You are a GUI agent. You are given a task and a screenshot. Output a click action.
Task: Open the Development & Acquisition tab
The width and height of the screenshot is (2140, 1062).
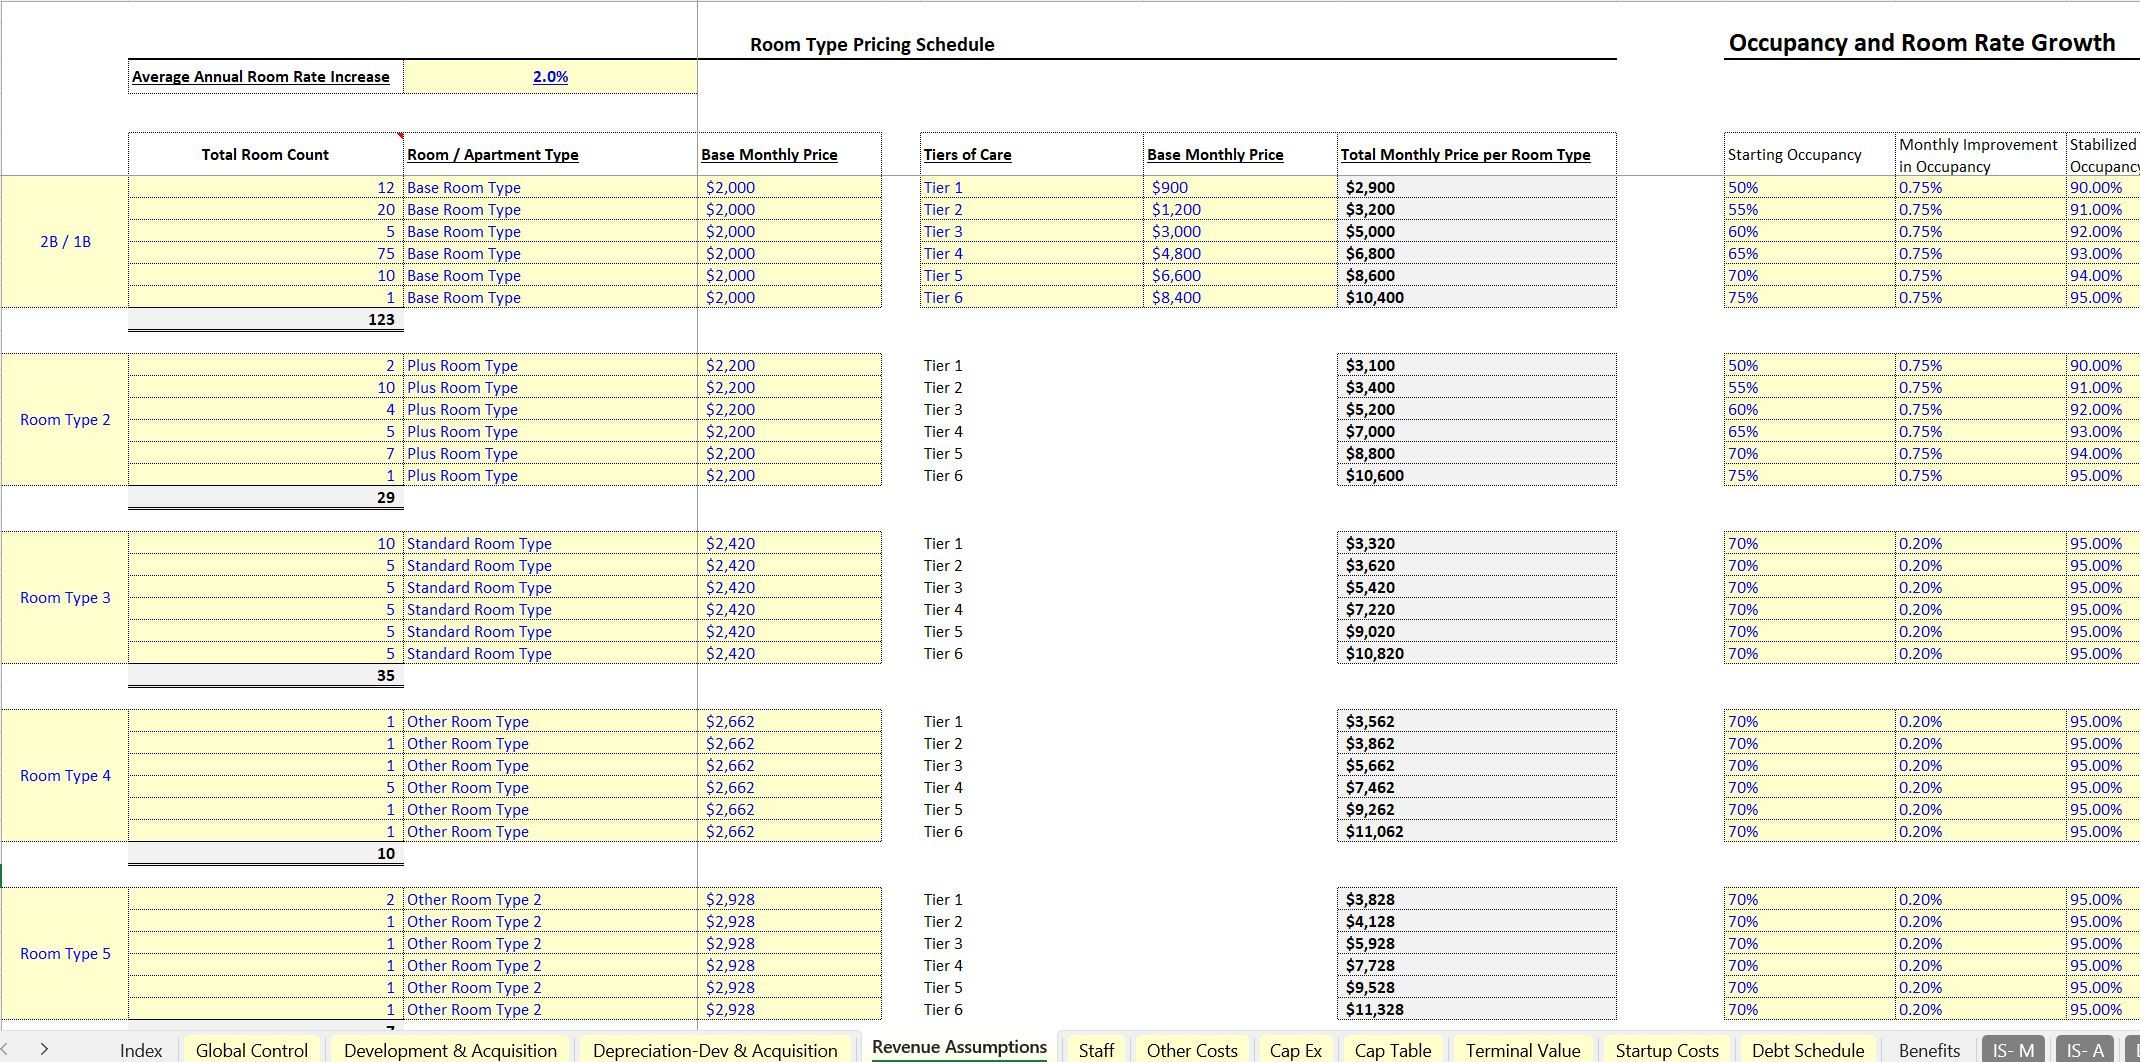point(450,1050)
